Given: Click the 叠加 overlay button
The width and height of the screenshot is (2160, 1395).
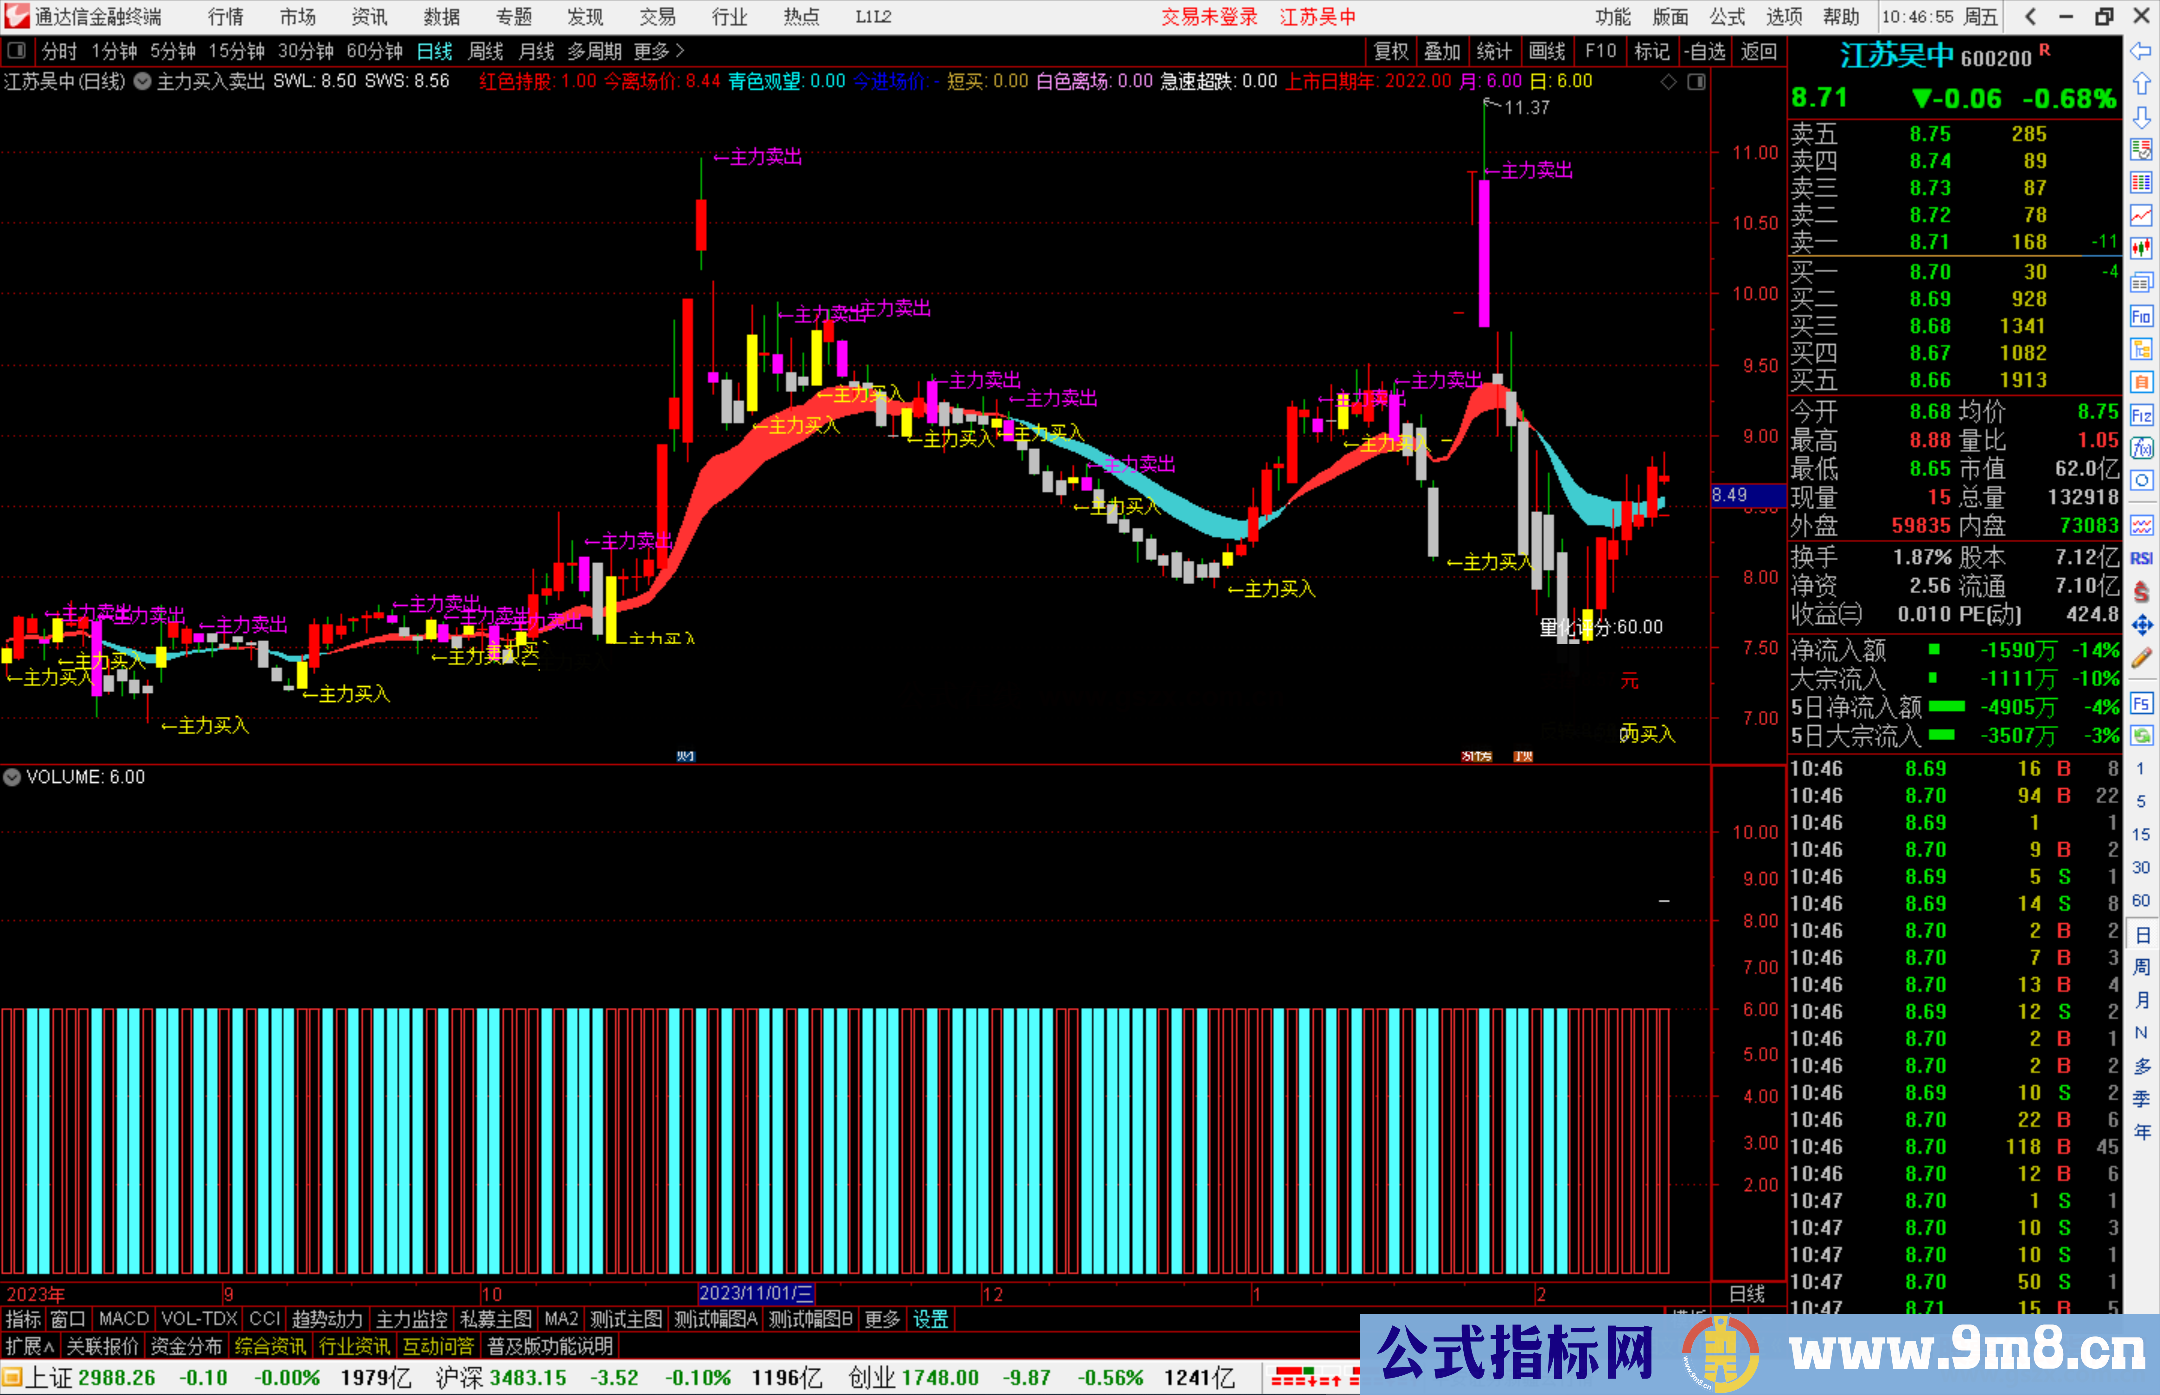Looking at the screenshot, I should [x=1443, y=51].
